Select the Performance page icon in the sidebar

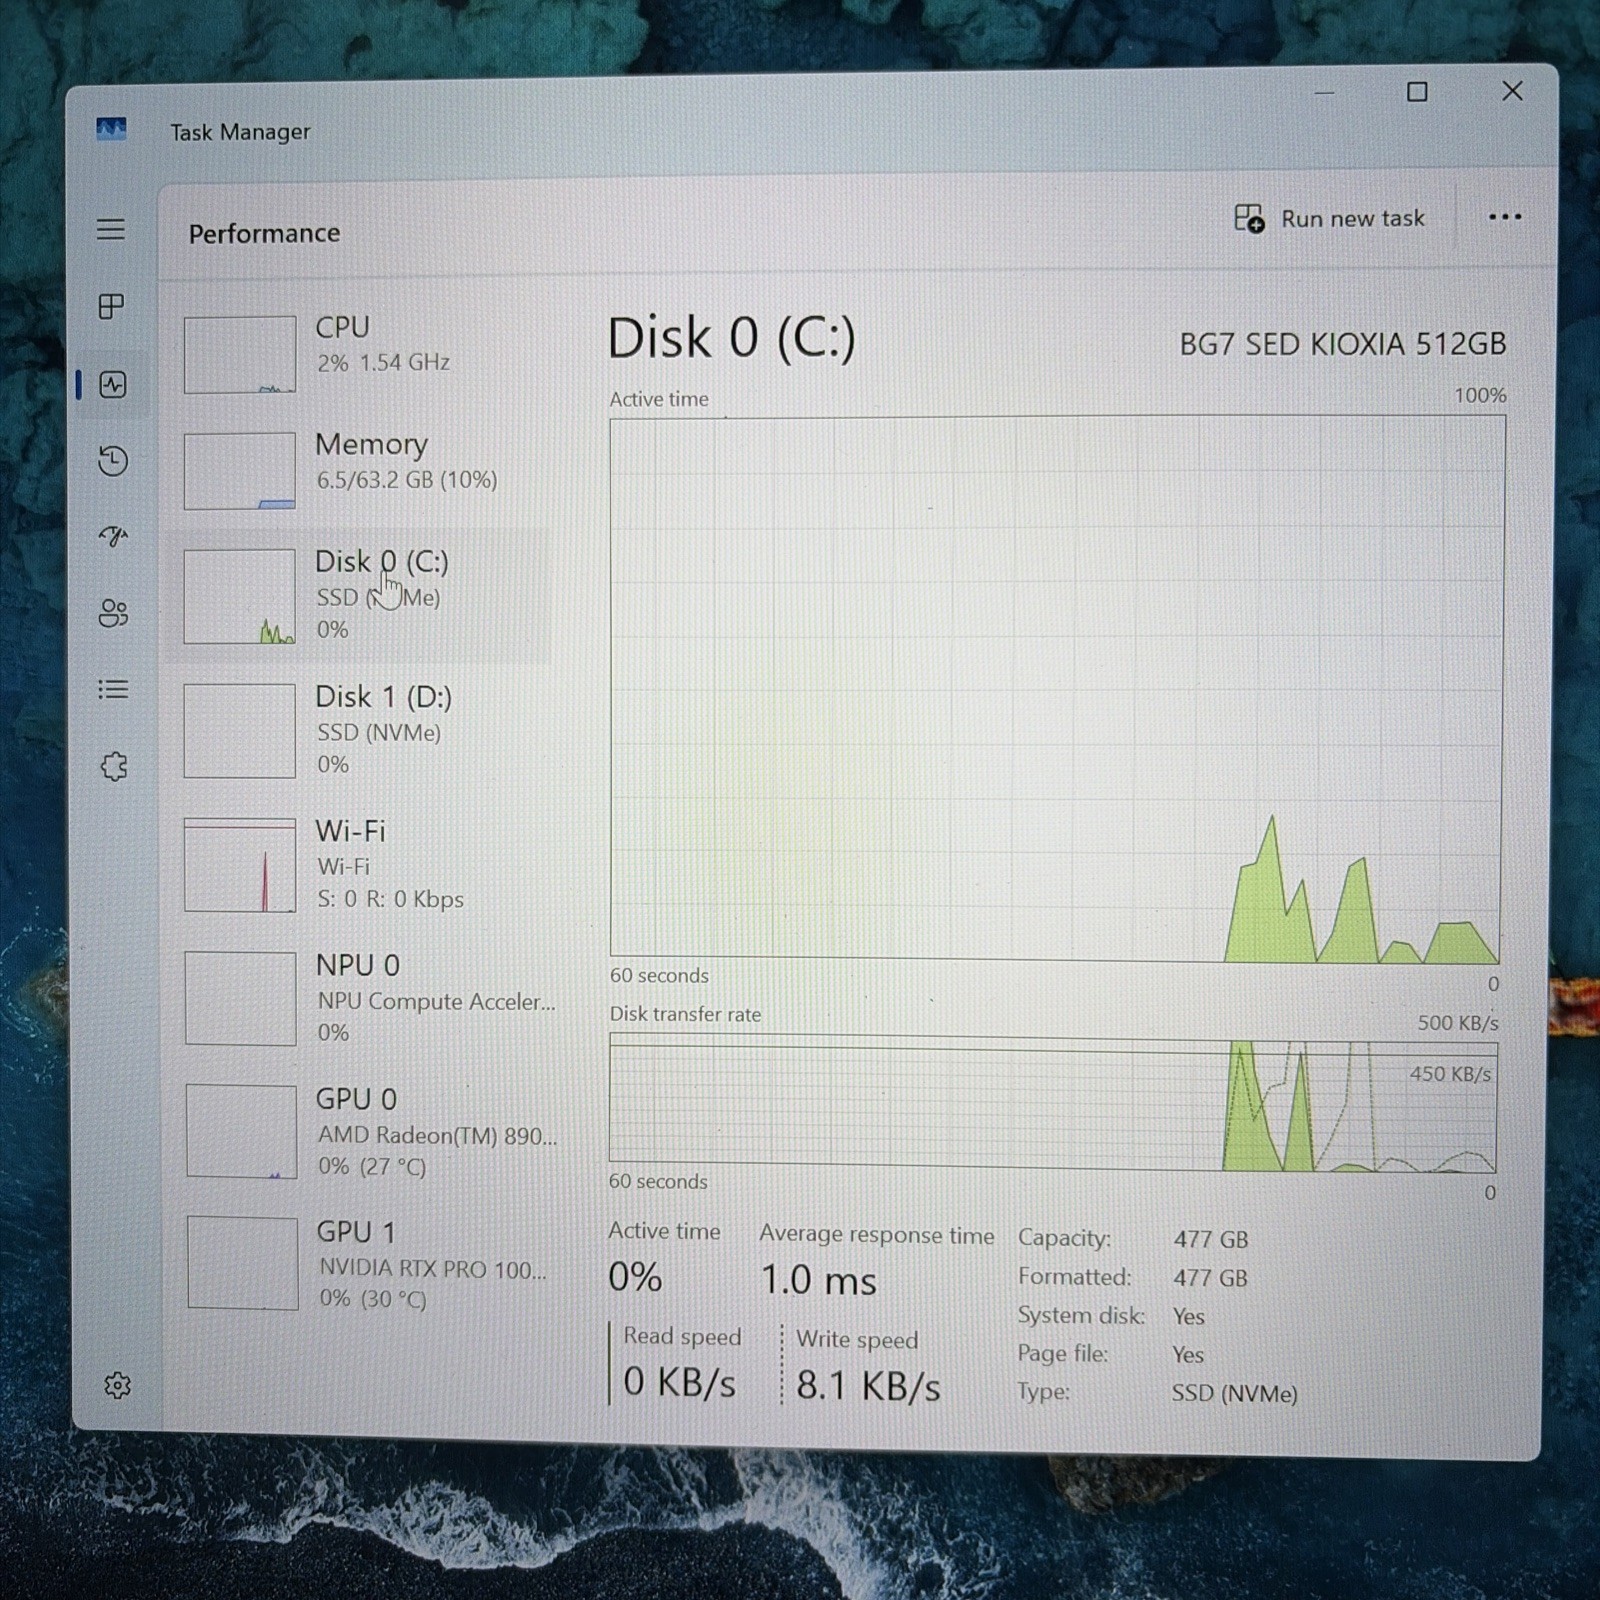pyautogui.click(x=113, y=384)
